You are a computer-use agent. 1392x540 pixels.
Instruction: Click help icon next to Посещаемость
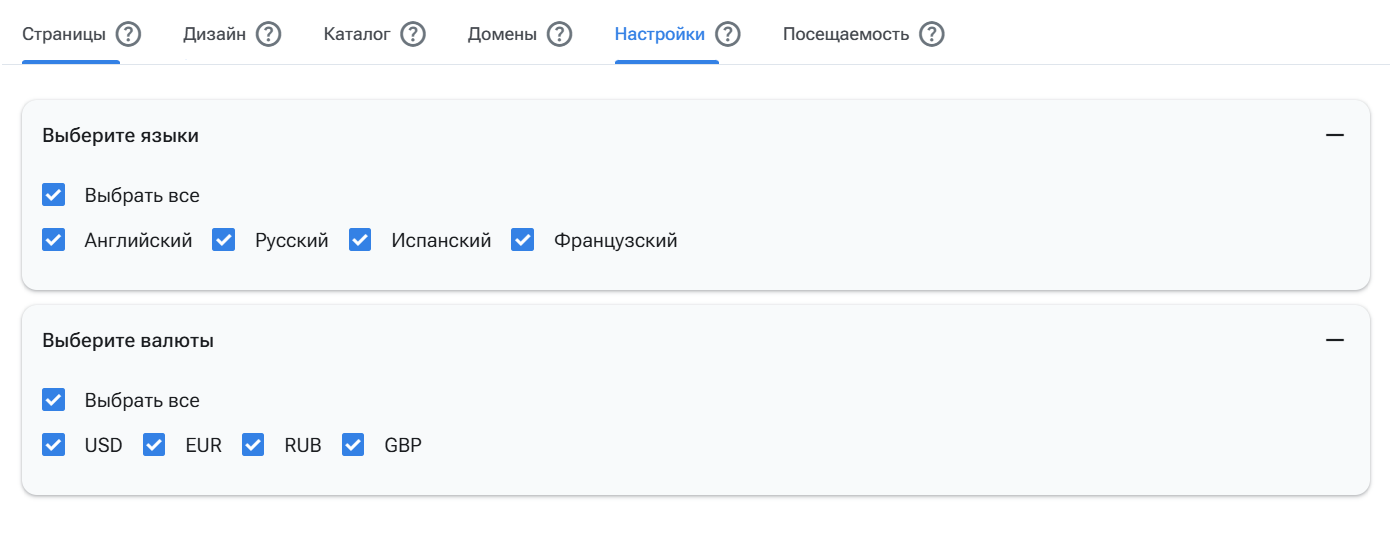(932, 34)
